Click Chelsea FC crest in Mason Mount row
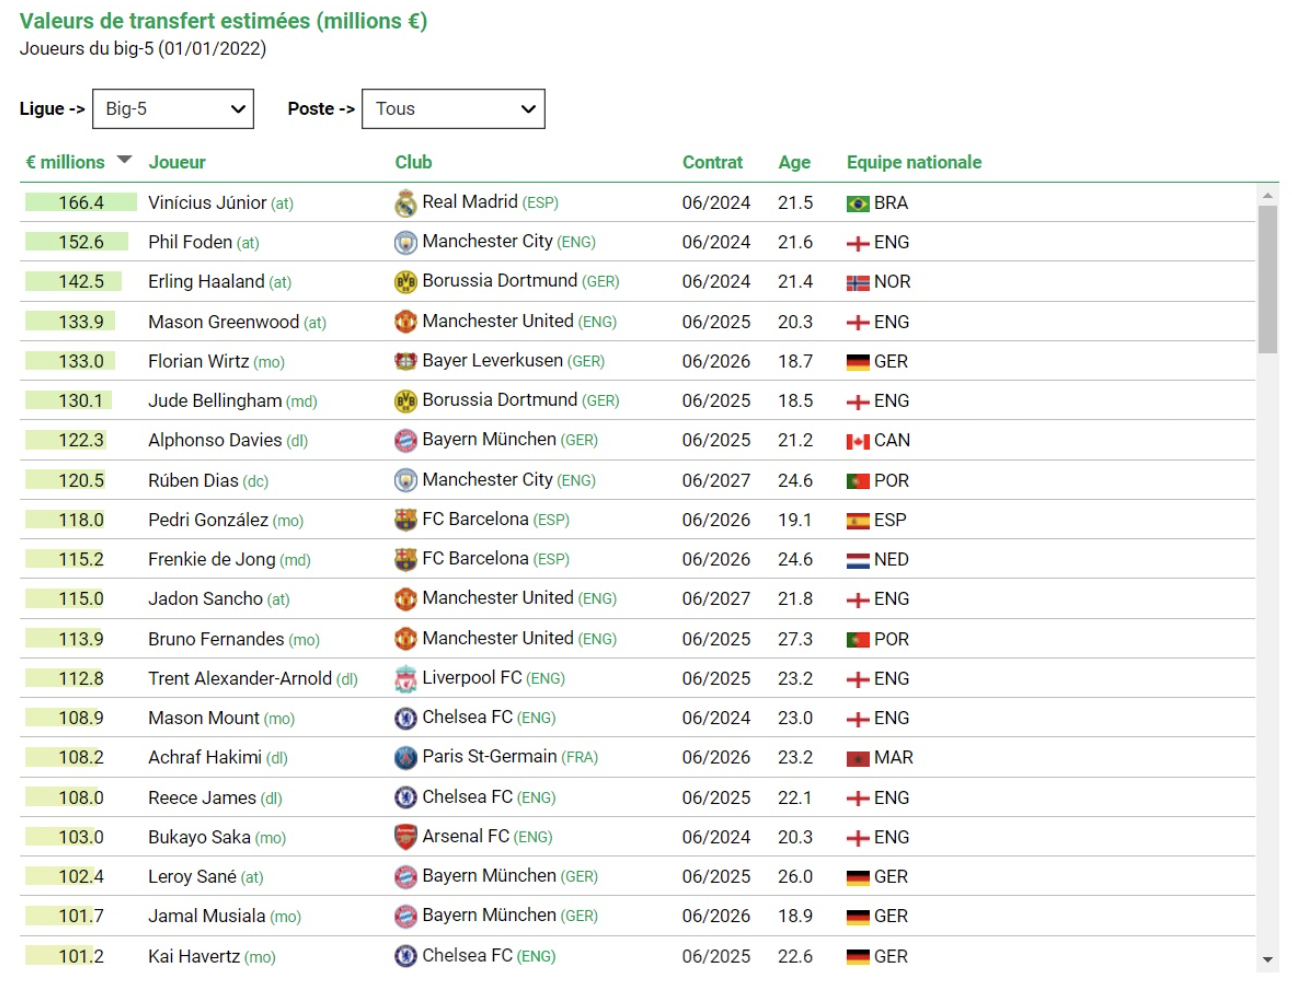 click(x=405, y=718)
